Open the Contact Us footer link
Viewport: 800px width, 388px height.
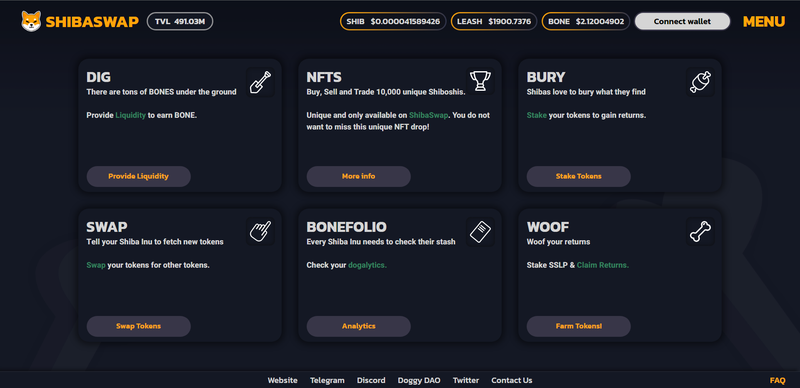(512, 380)
